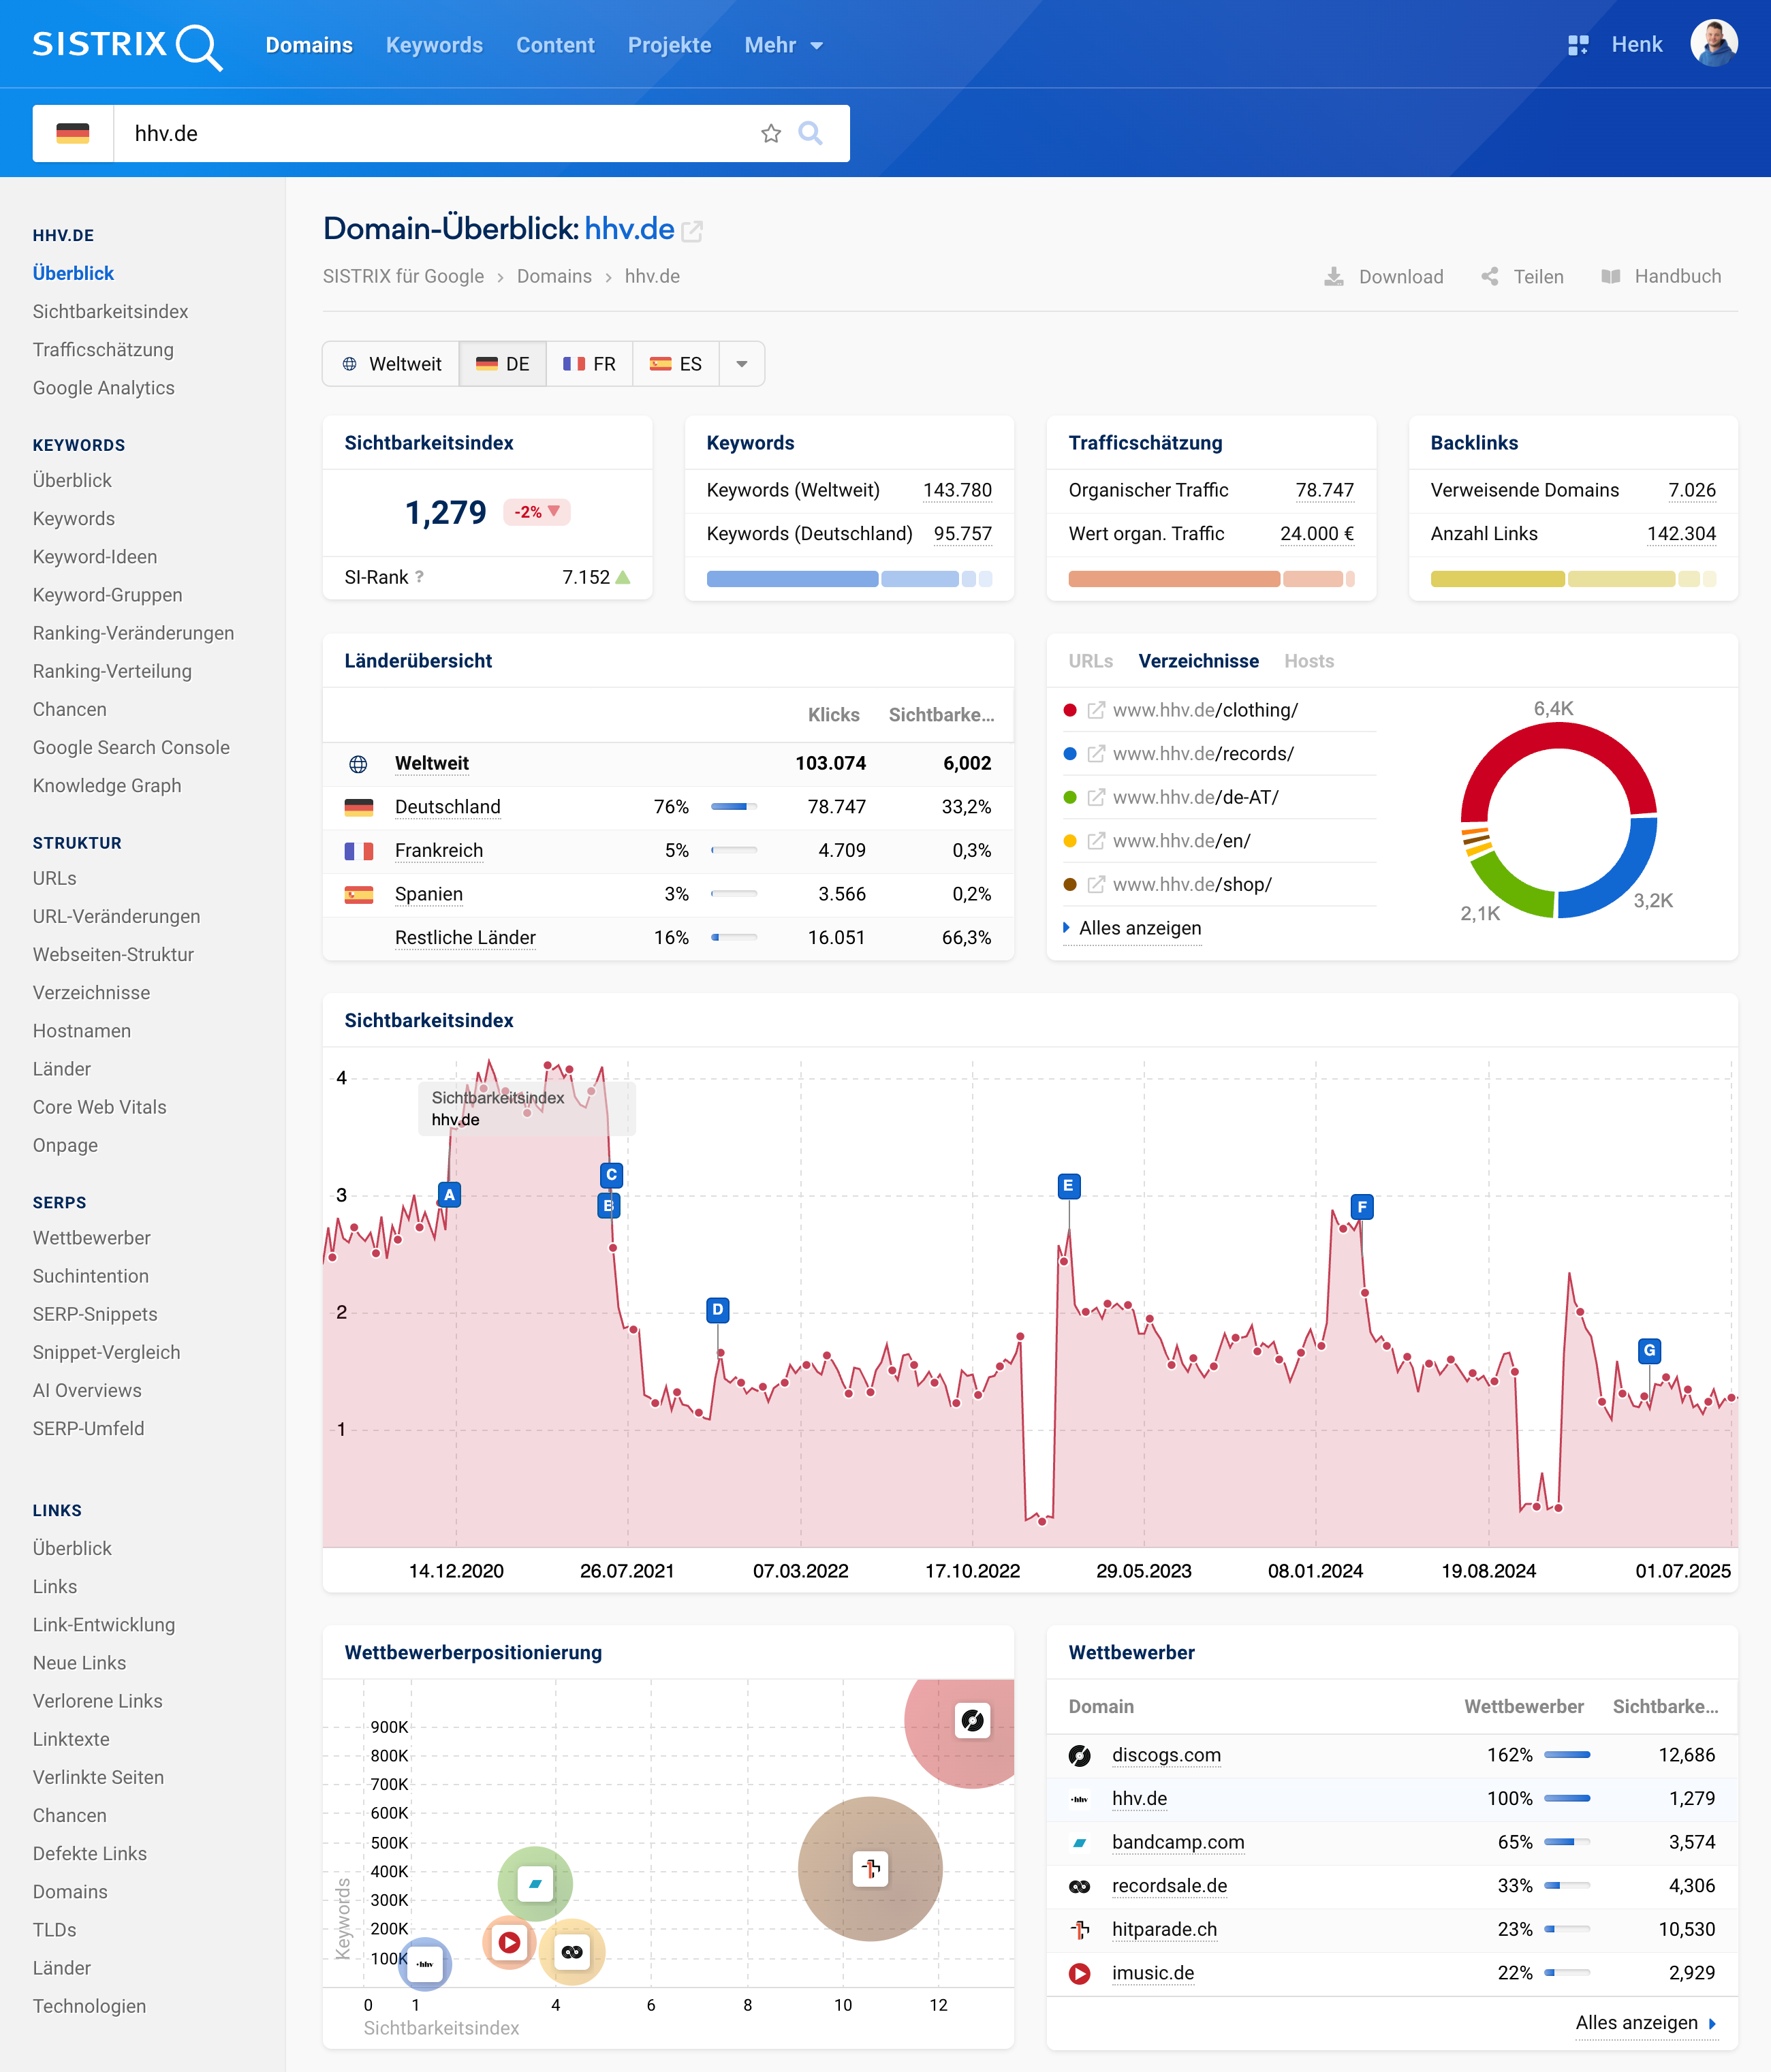Open the external link icon next to hhv.de title

click(x=692, y=231)
